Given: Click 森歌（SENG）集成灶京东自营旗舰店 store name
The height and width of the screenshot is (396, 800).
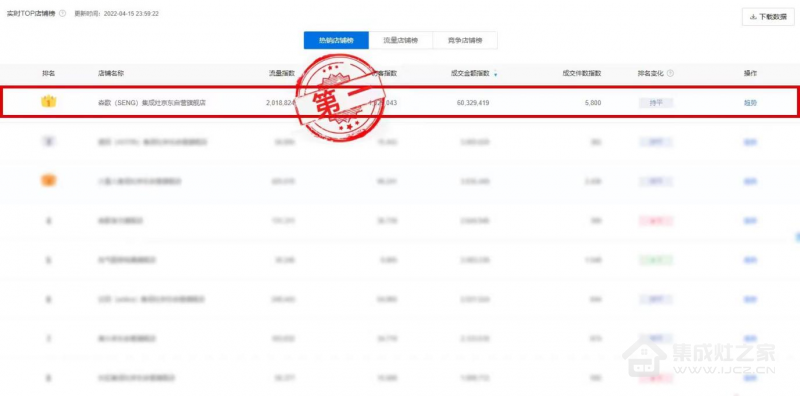Looking at the screenshot, I should [x=152, y=103].
